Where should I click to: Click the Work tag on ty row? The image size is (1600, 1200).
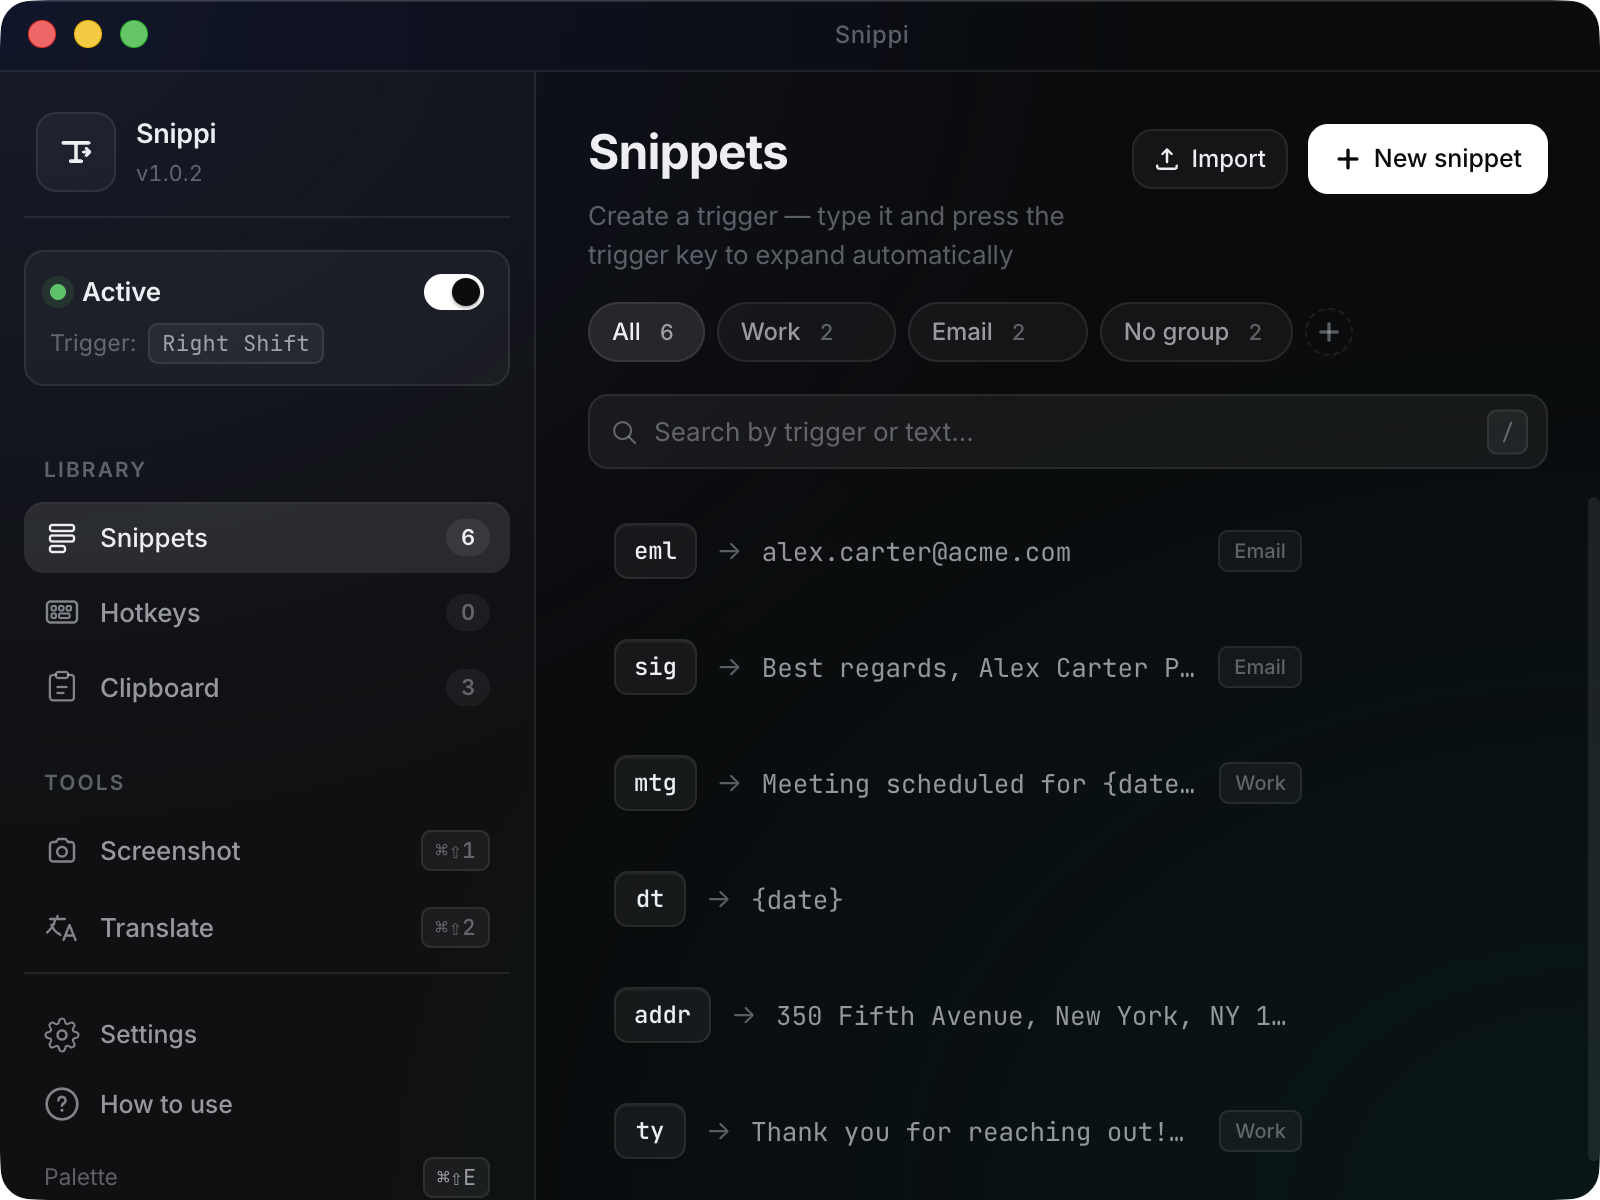(x=1260, y=1131)
